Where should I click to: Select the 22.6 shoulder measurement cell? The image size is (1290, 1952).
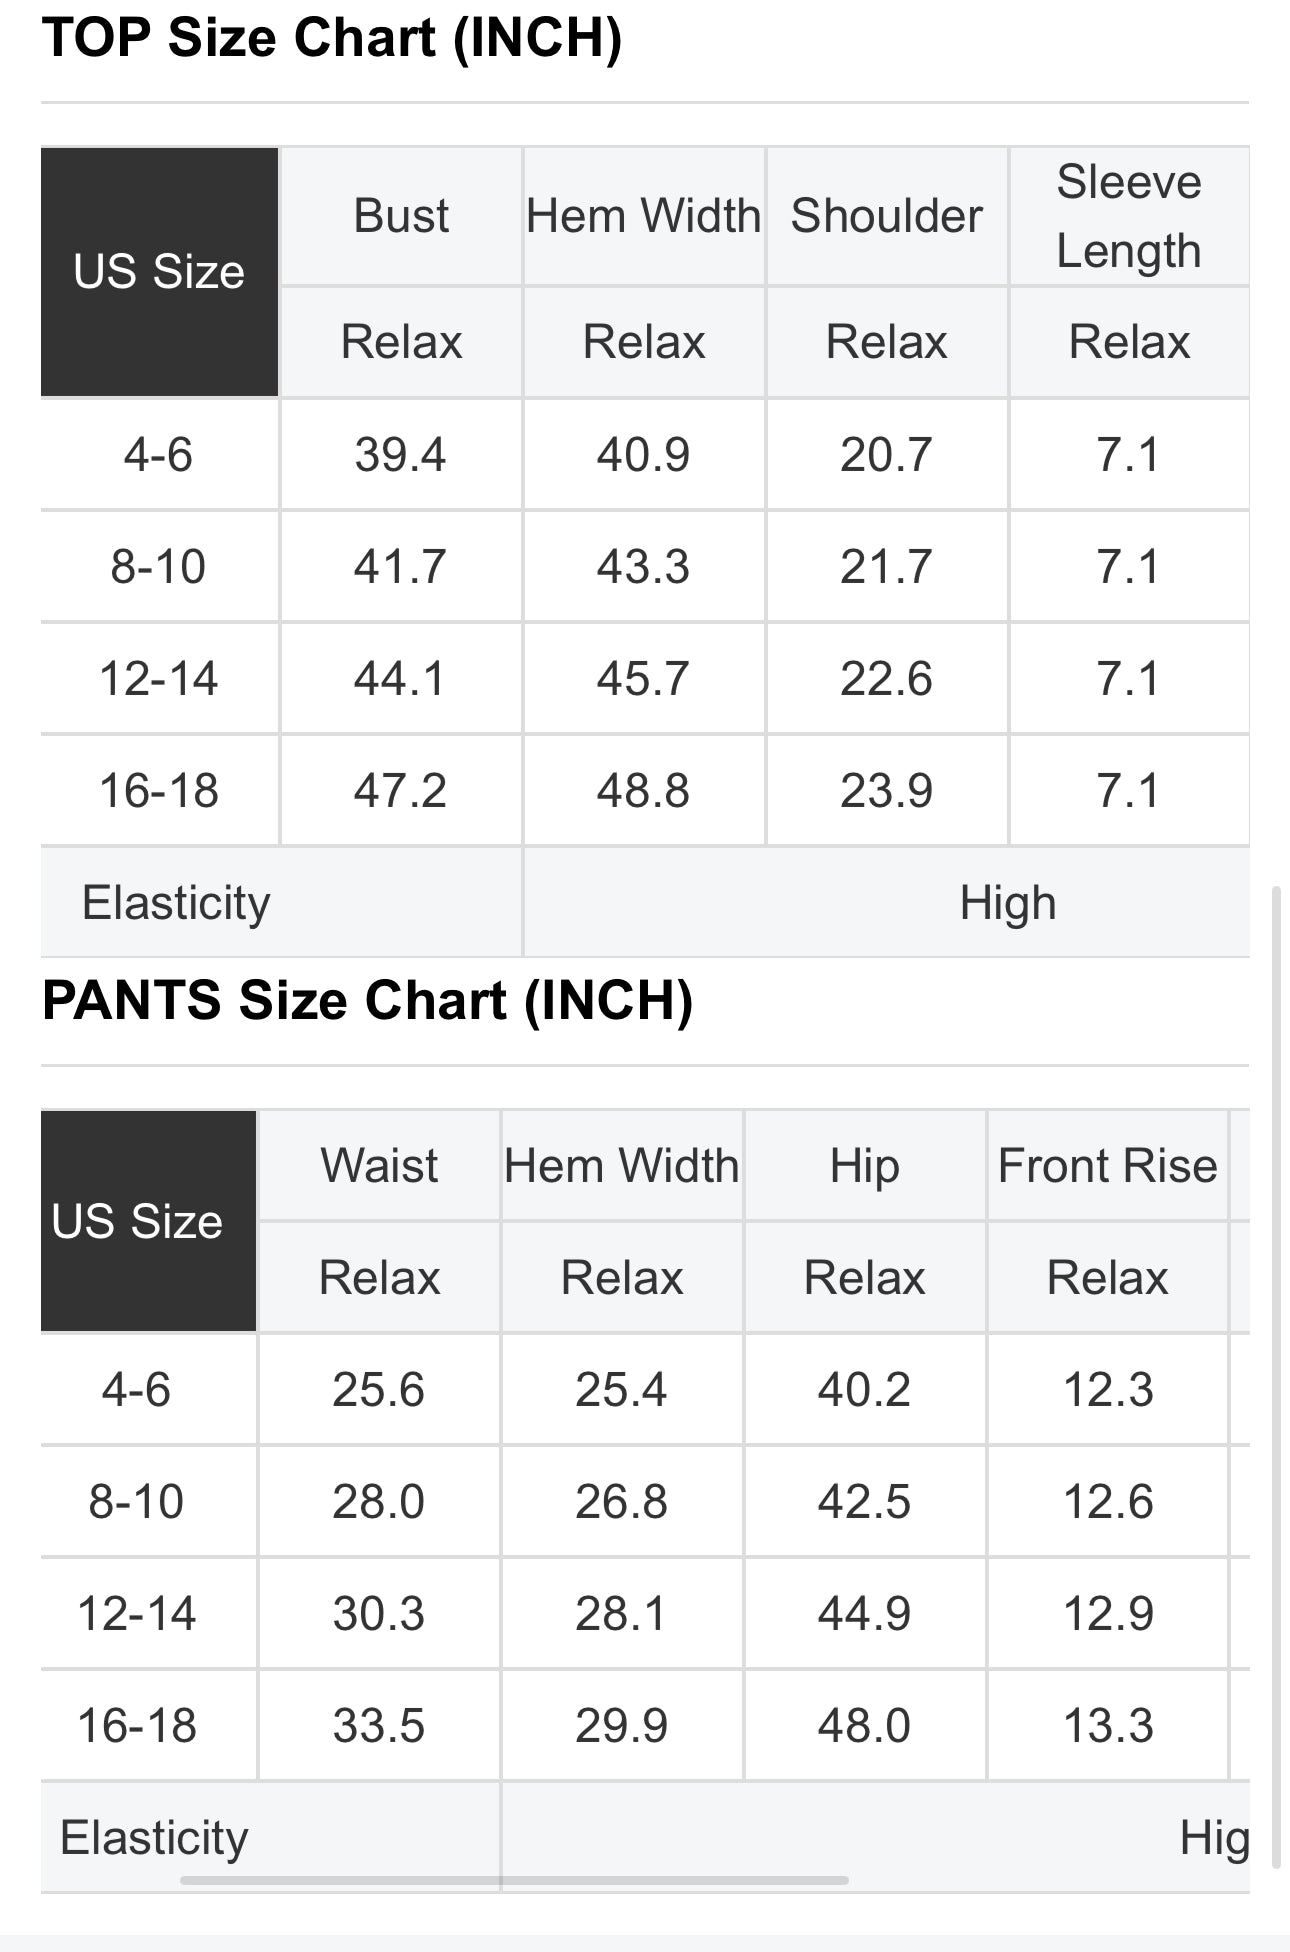886,679
